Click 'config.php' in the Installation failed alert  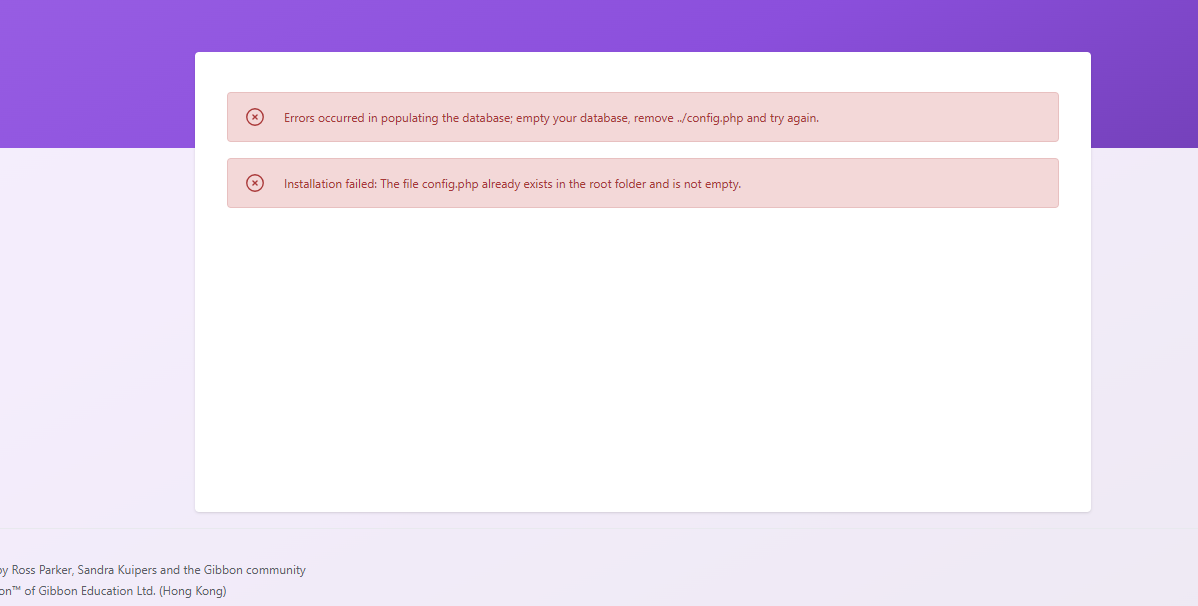click(450, 184)
